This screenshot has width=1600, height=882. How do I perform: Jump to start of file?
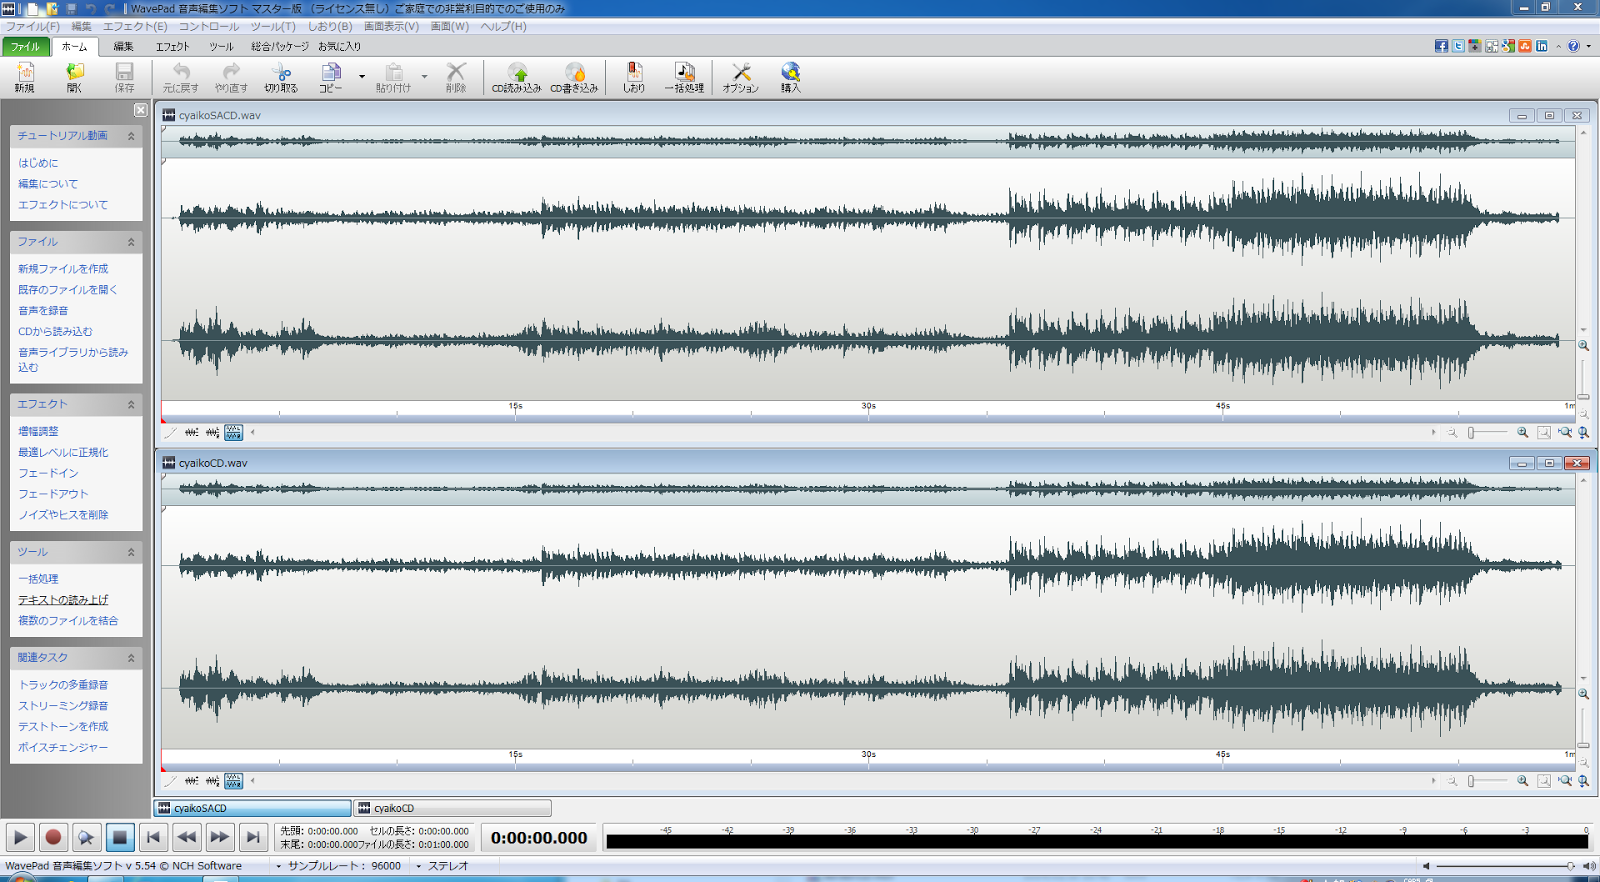(x=153, y=837)
